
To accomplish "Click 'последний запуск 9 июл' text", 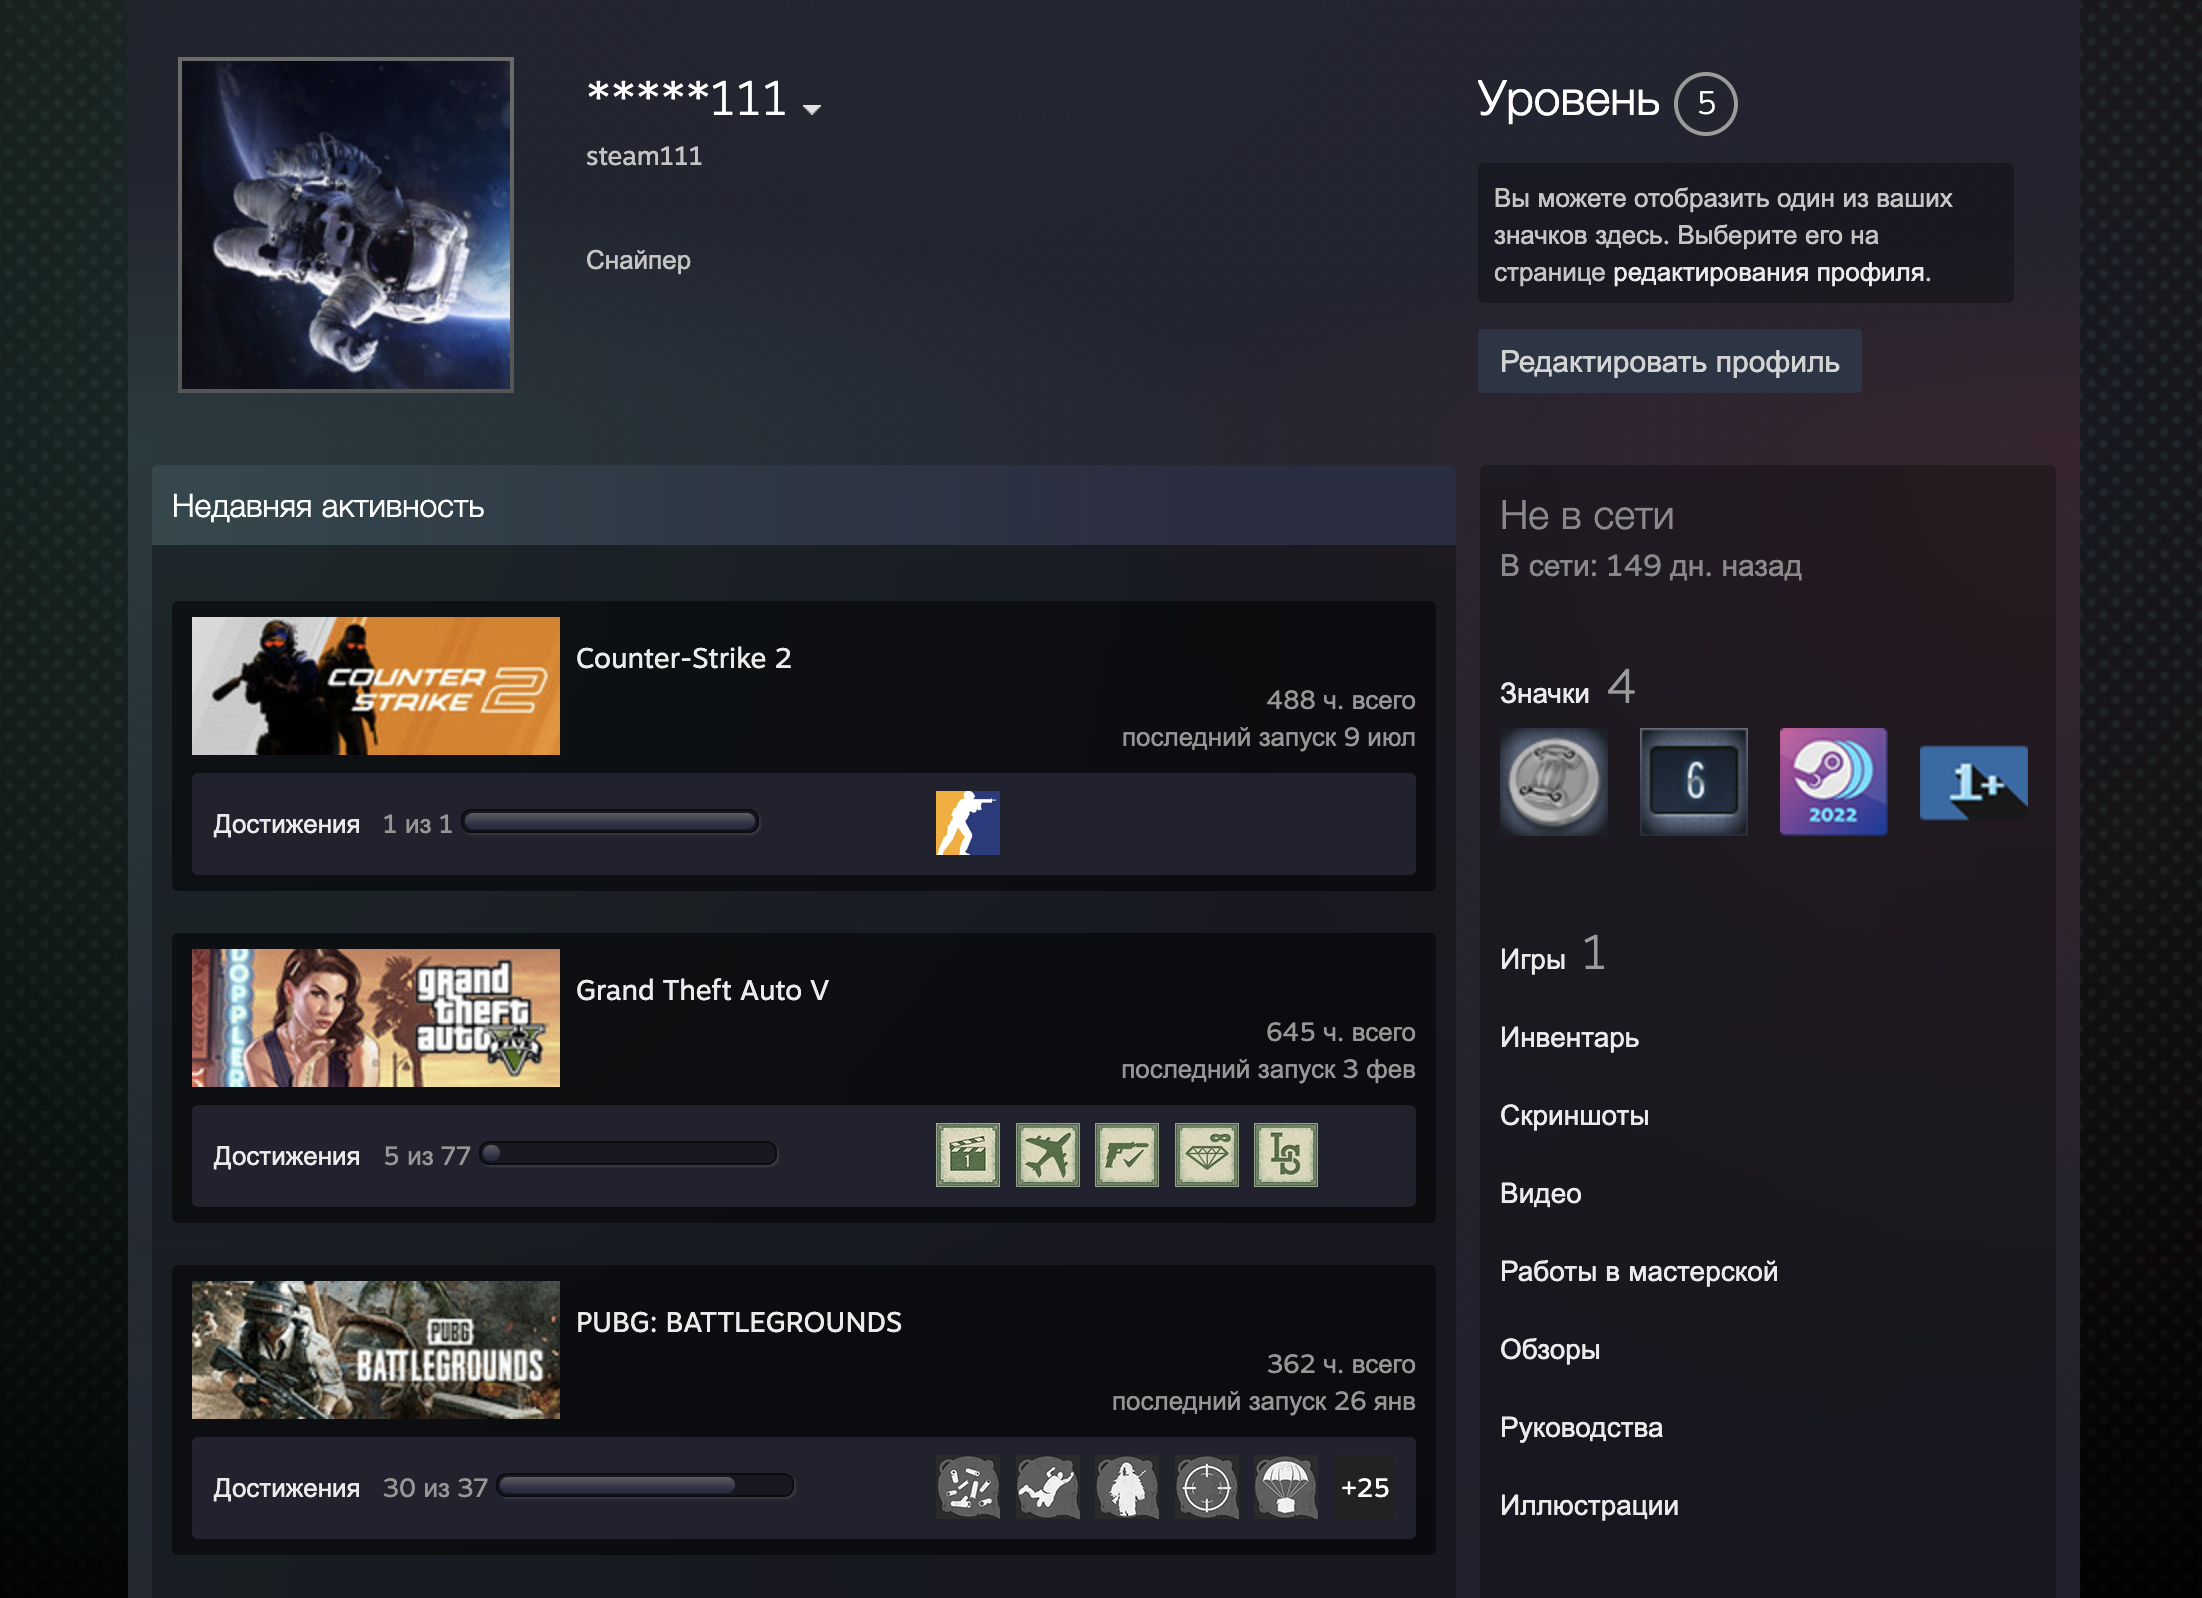I will [1268, 737].
